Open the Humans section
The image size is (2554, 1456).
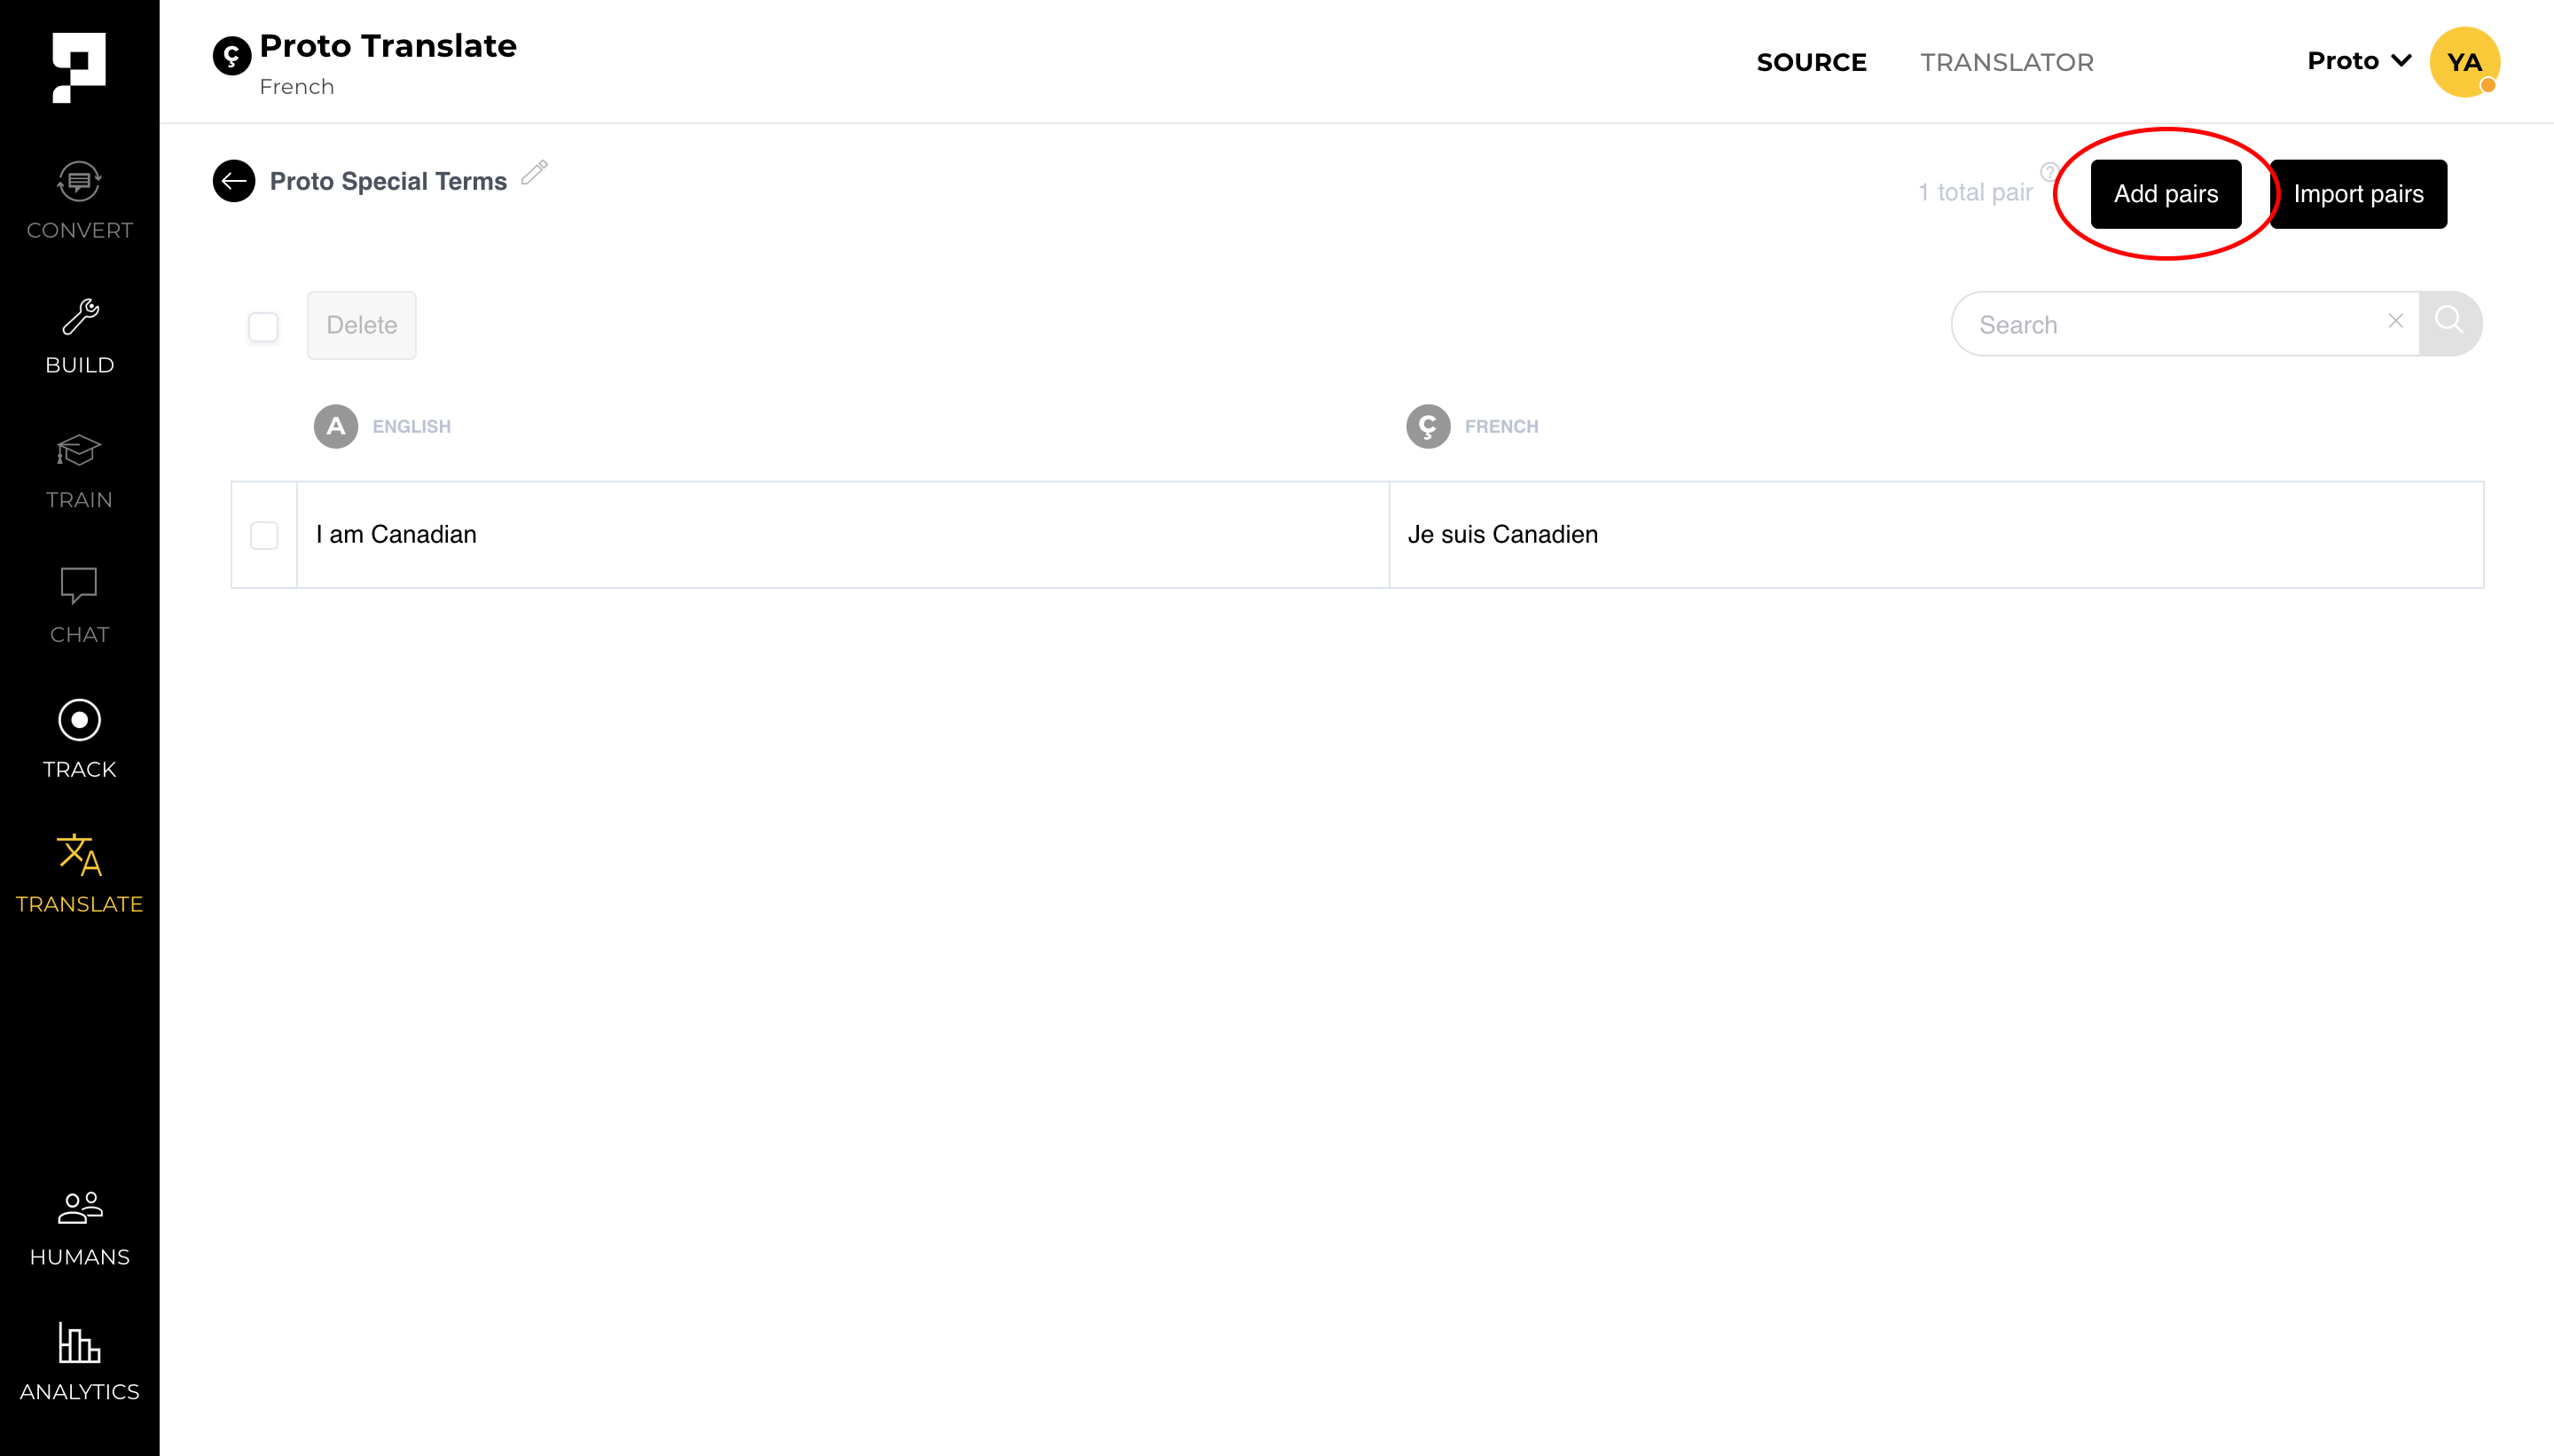[79, 1228]
